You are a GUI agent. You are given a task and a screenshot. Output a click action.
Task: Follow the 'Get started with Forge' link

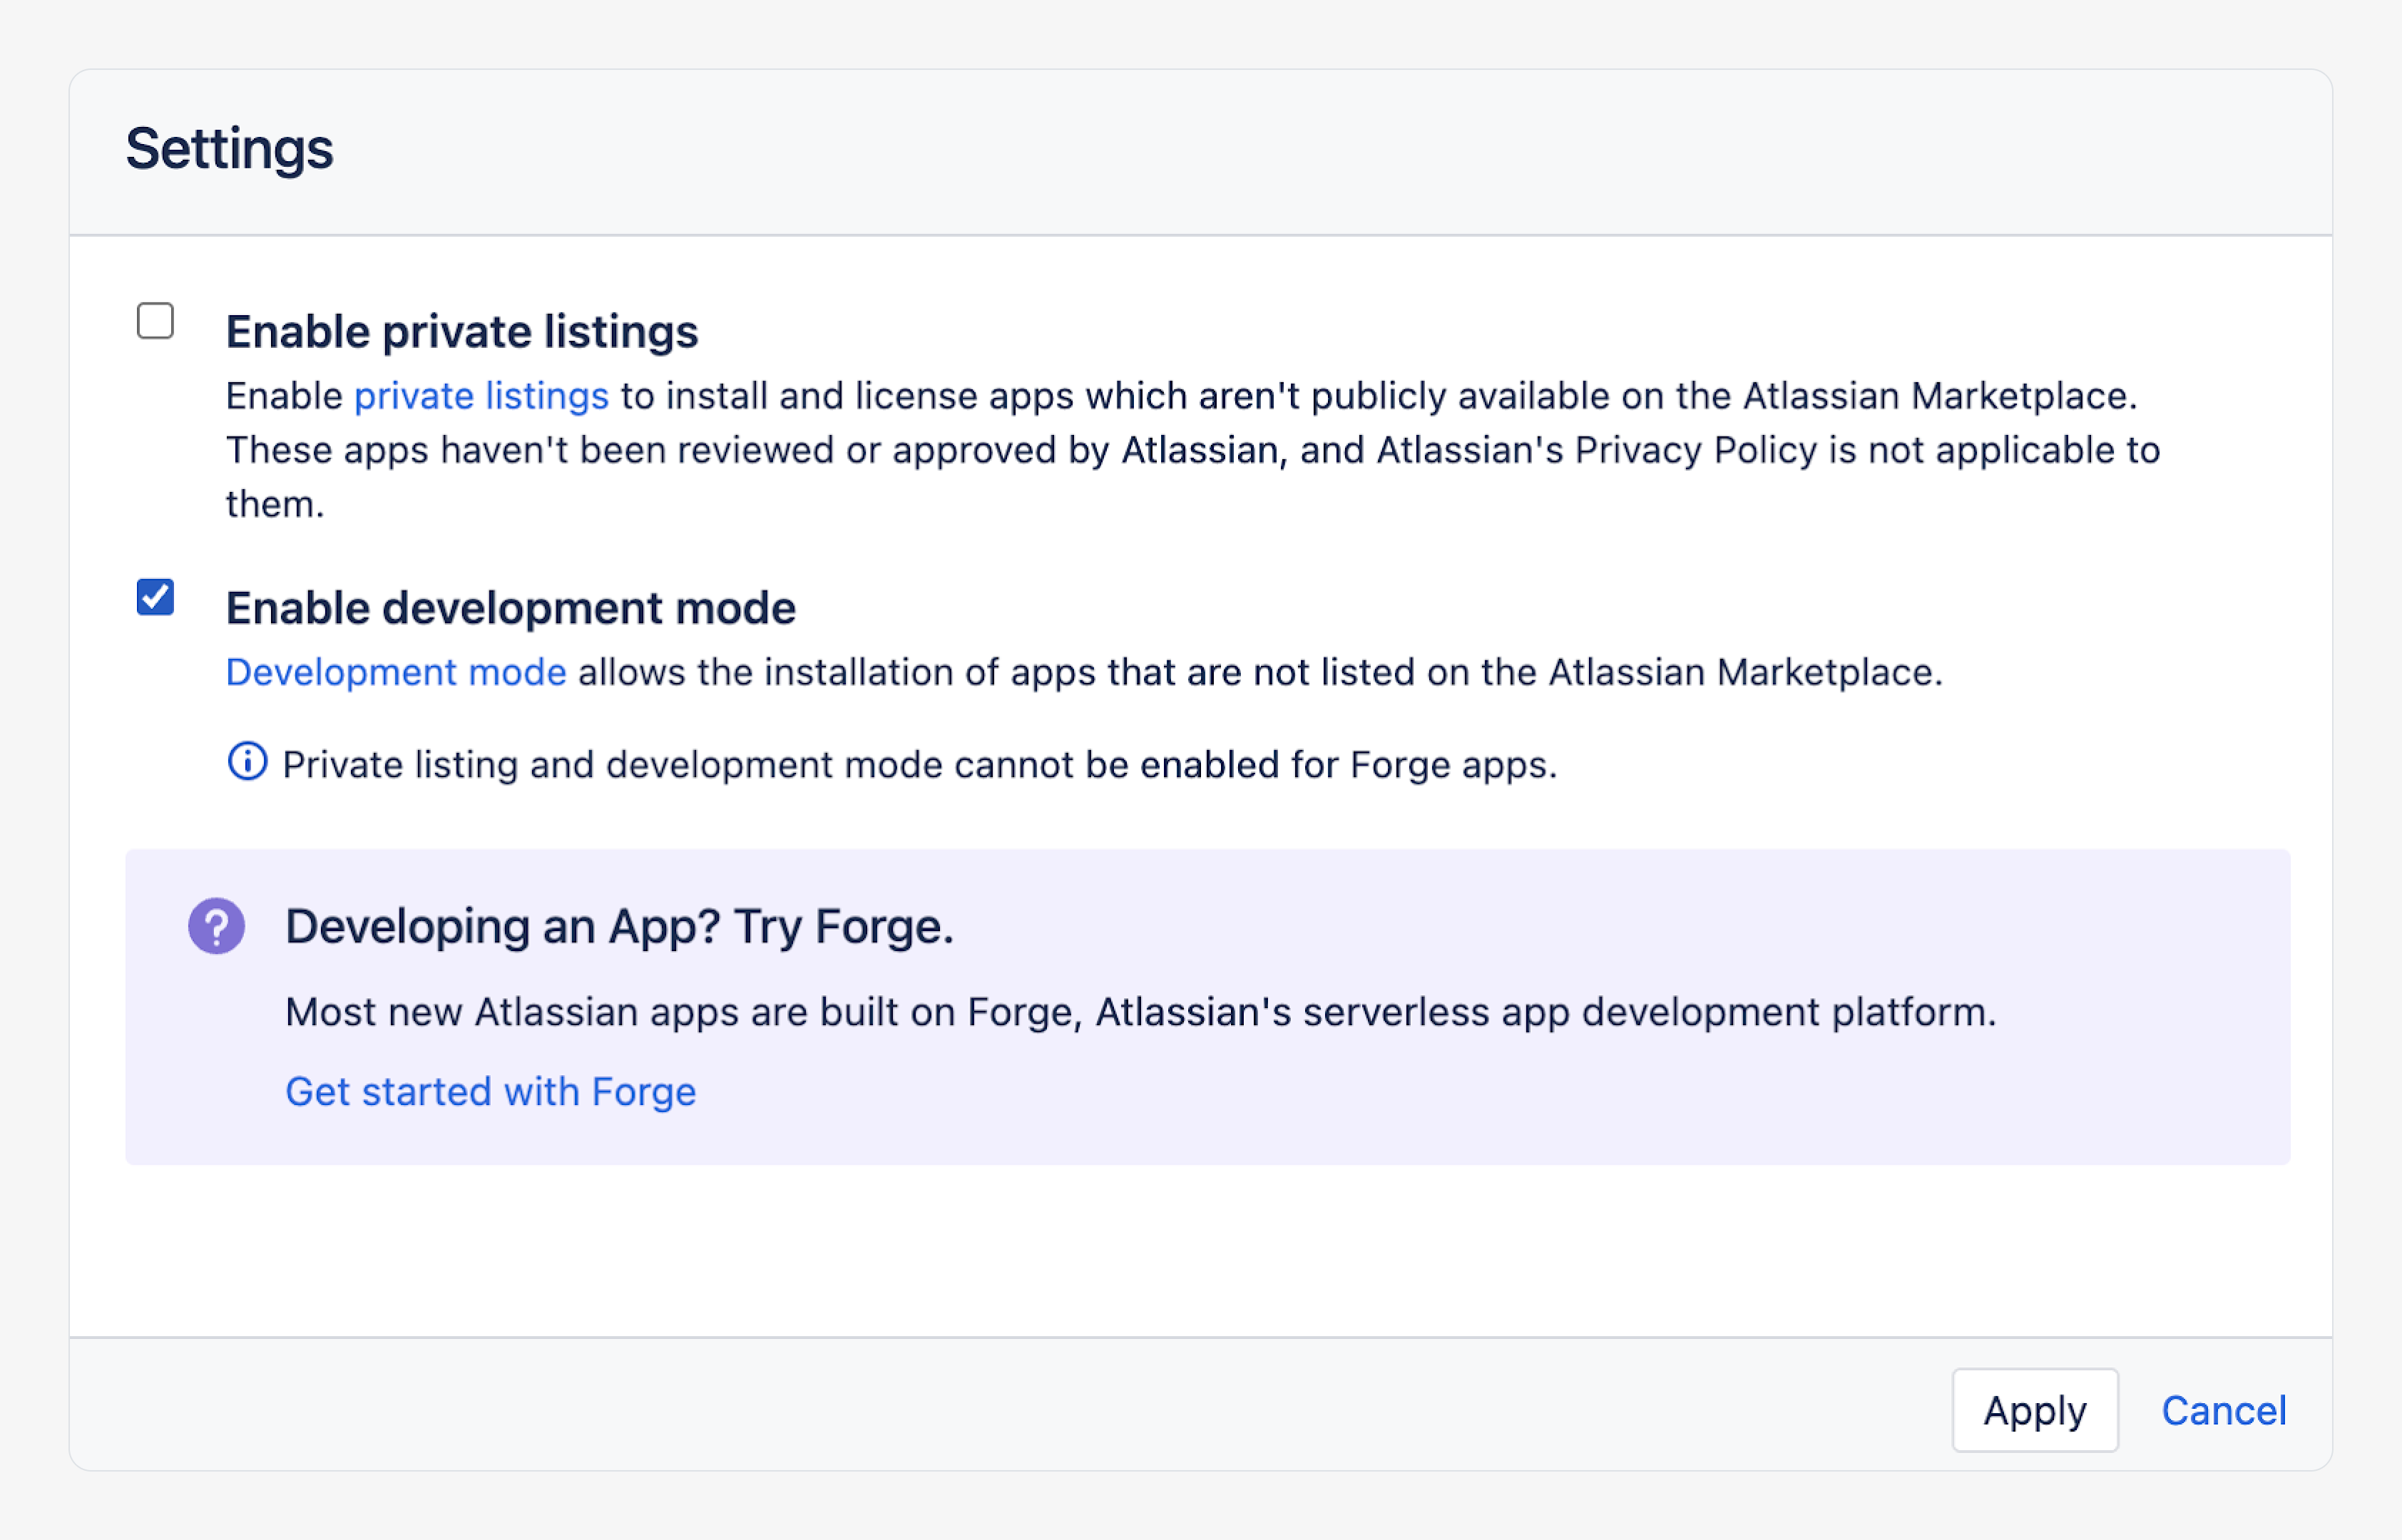(x=490, y=1092)
